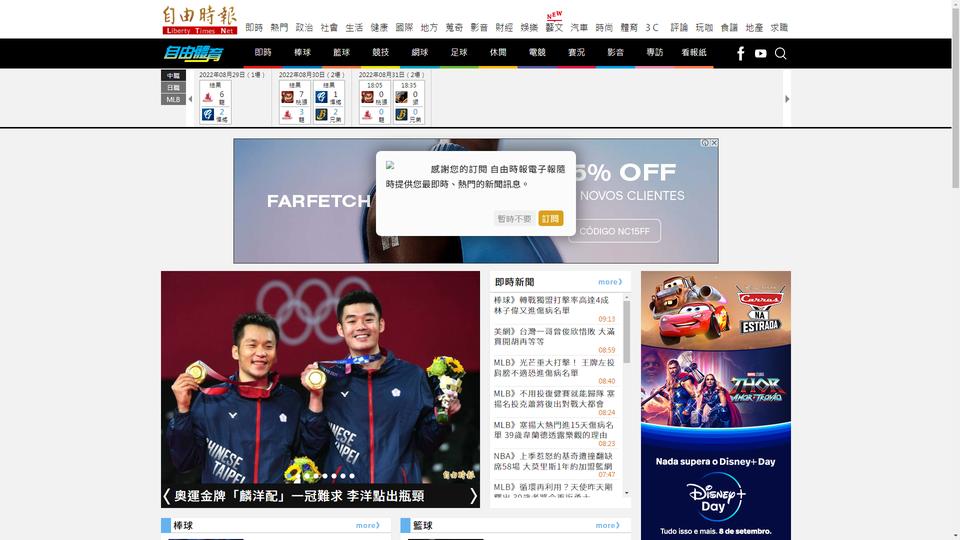Screen dimensions: 960x540
Task: Open news MLB》不用投復健賽就能歸隊
Action: pos(553,399)
